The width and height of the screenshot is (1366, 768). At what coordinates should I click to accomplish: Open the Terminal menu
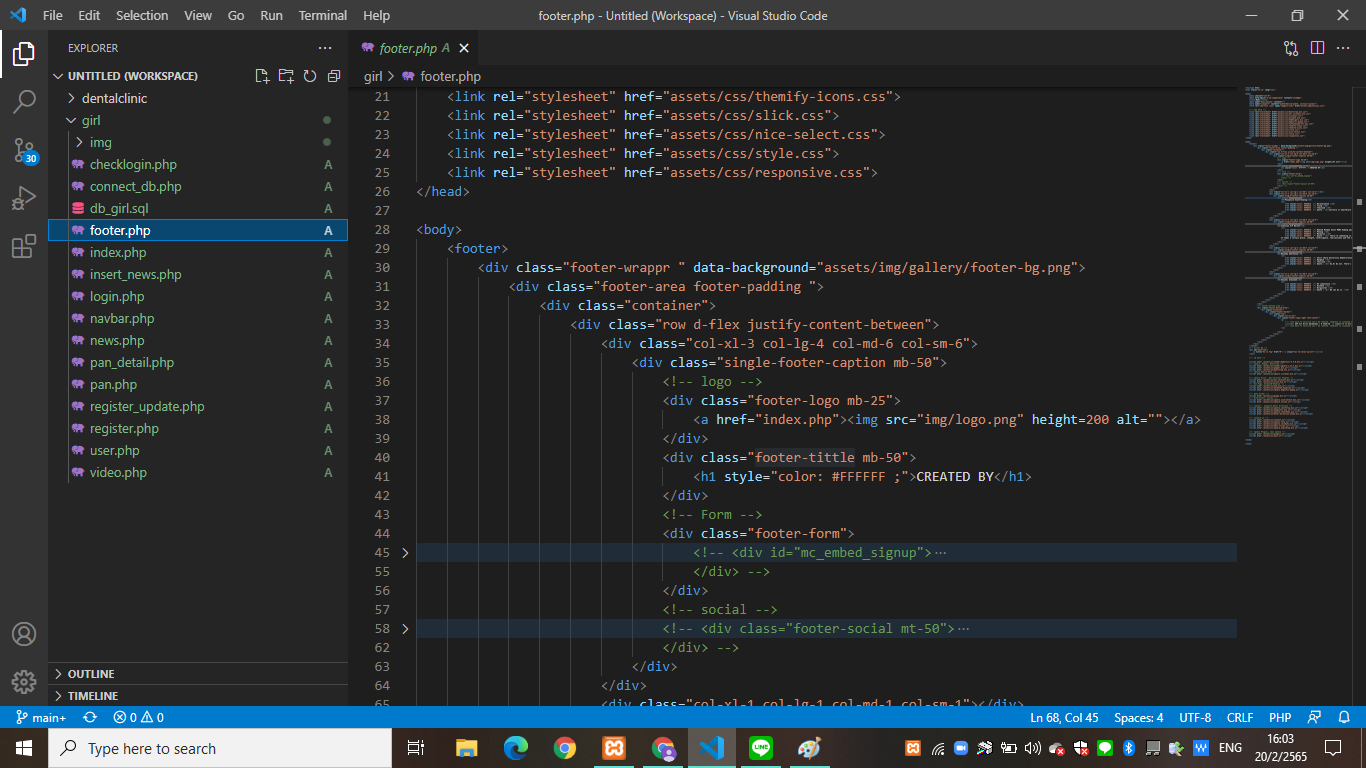[323, 15]
